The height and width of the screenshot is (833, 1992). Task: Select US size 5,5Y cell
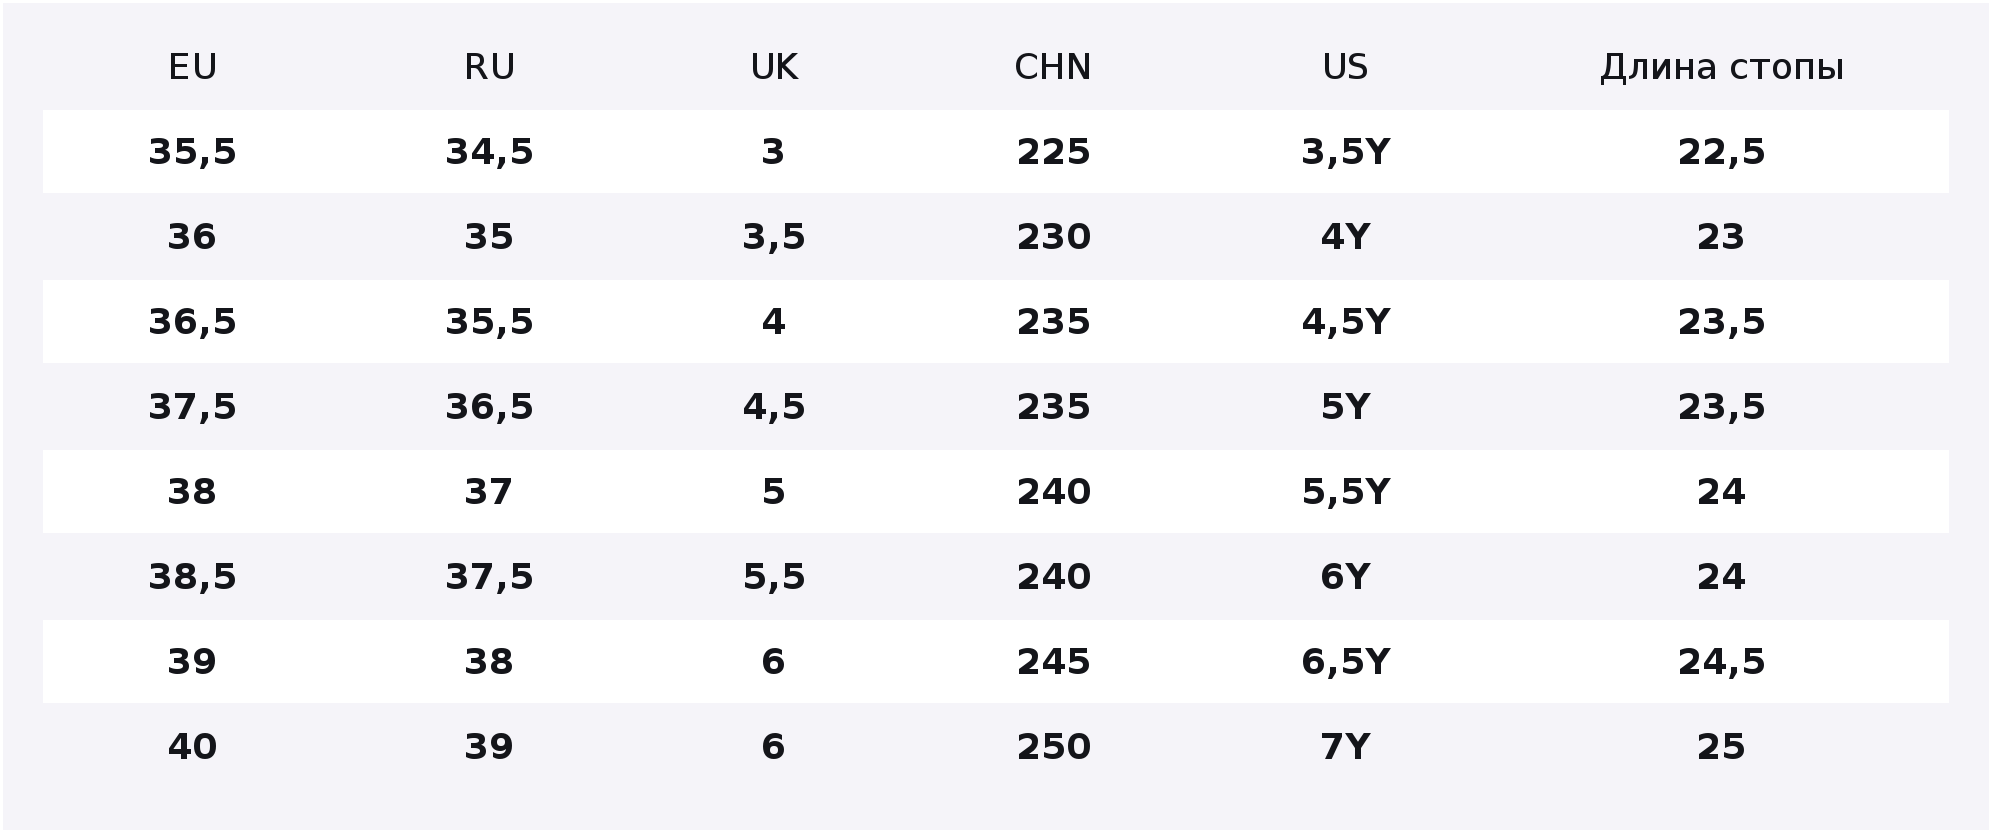(x=1345, y=492)
